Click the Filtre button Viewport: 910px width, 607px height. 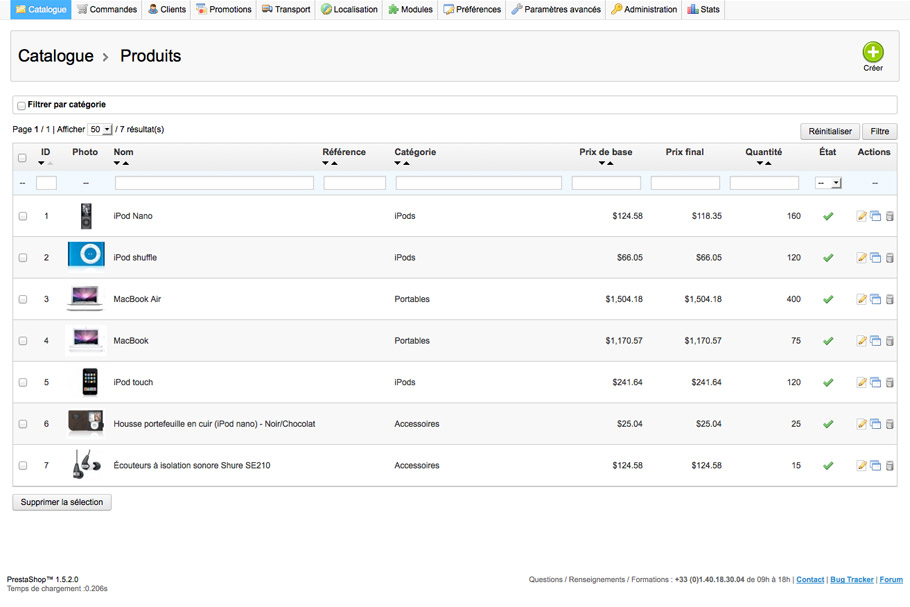pyautogui.click(x=880, y=131)
